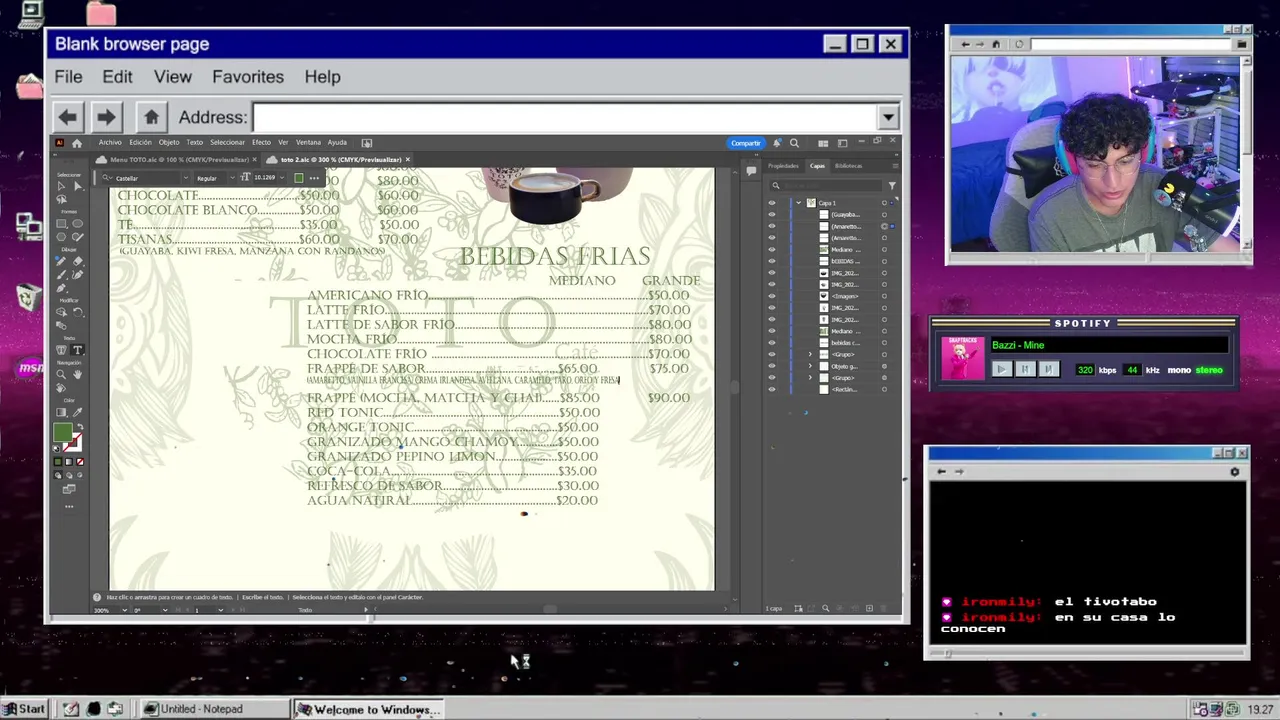
Task: Click the green fill swatch in text control bar
Action: pyautogui.click(x=299, y=178)
